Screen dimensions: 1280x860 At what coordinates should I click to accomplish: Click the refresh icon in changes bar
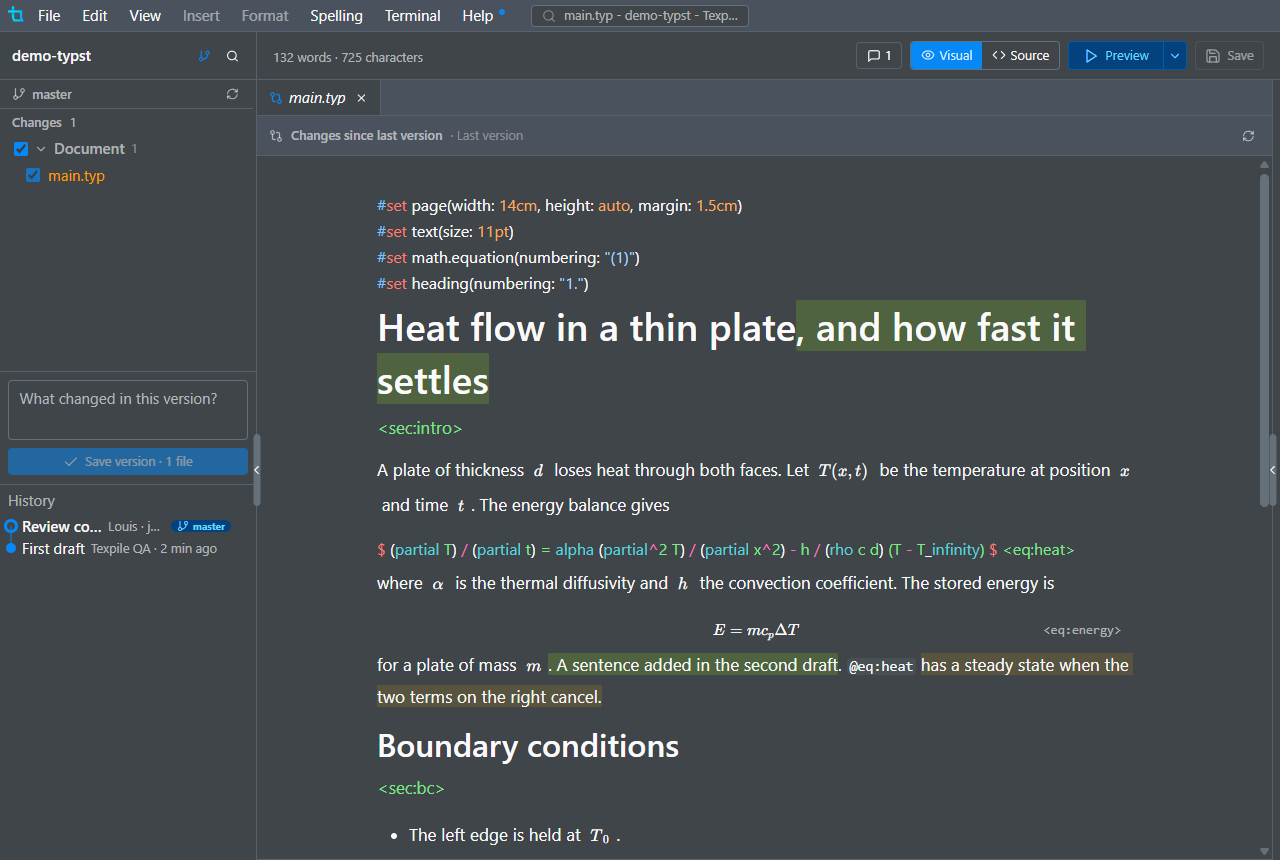[x=1248, y=136]
